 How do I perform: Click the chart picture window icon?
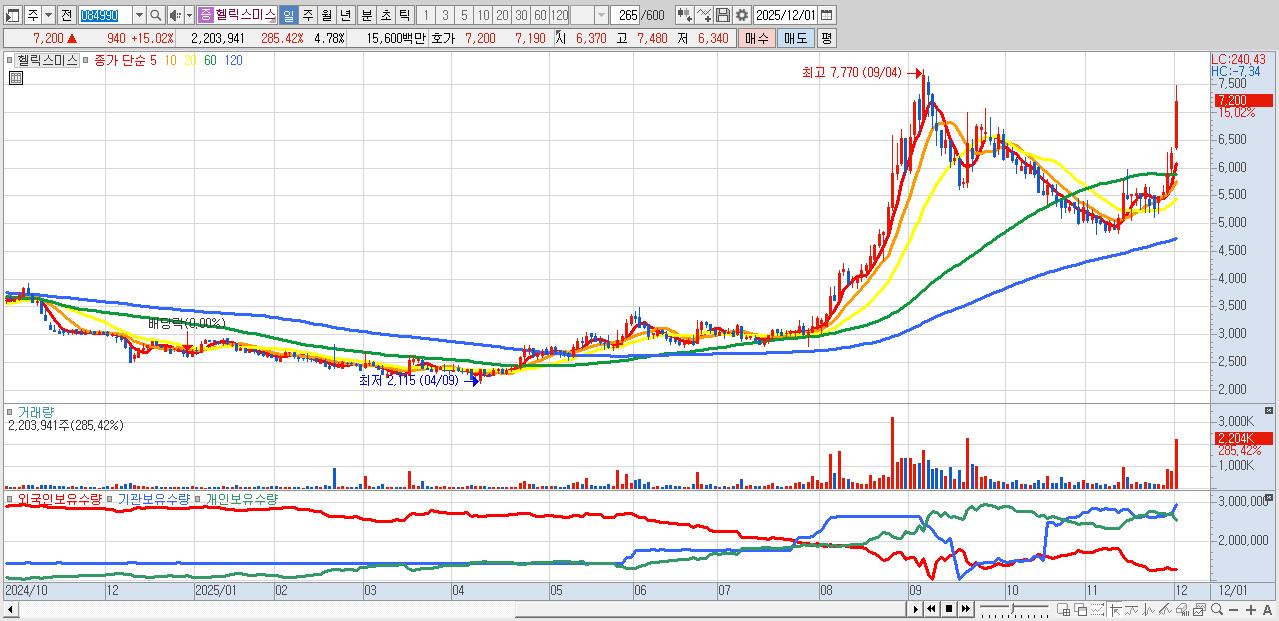coord(1199,609)
